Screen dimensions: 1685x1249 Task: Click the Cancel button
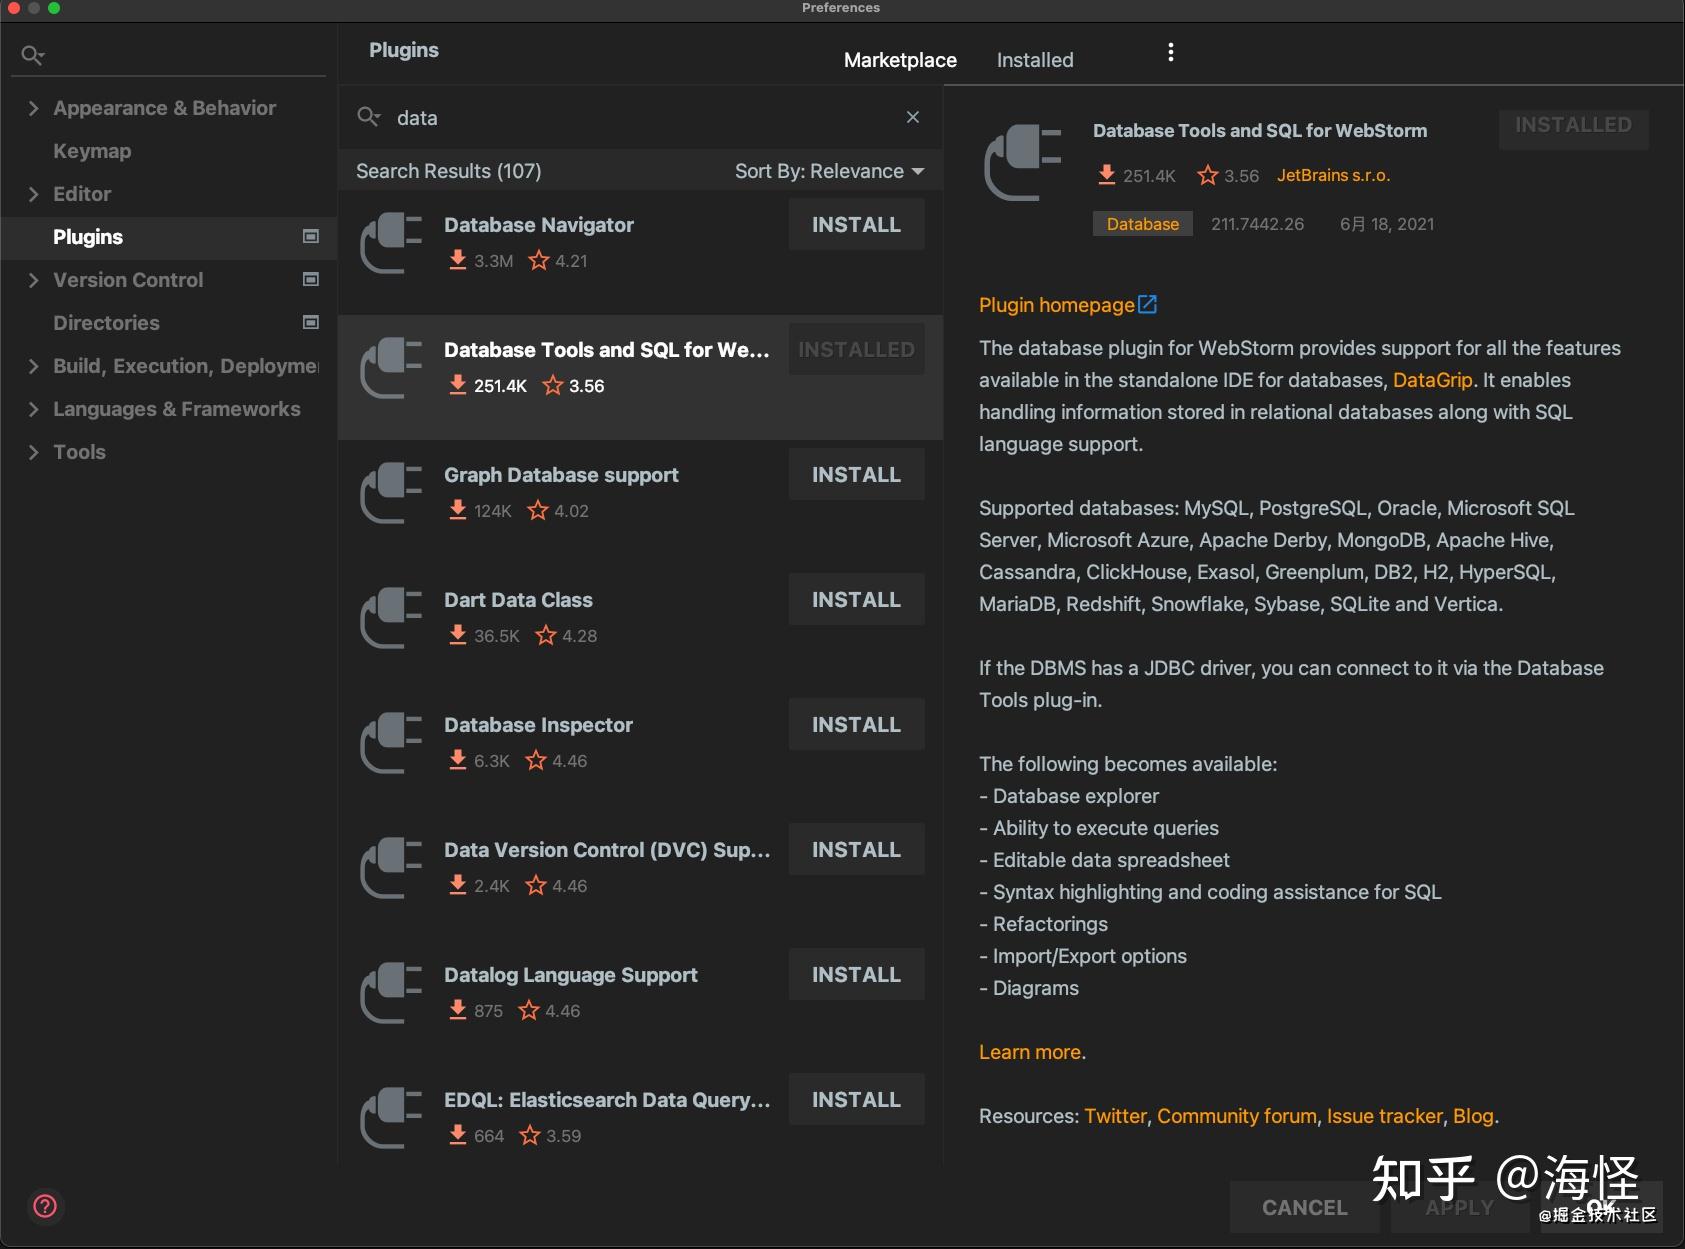point(1304,1207)
